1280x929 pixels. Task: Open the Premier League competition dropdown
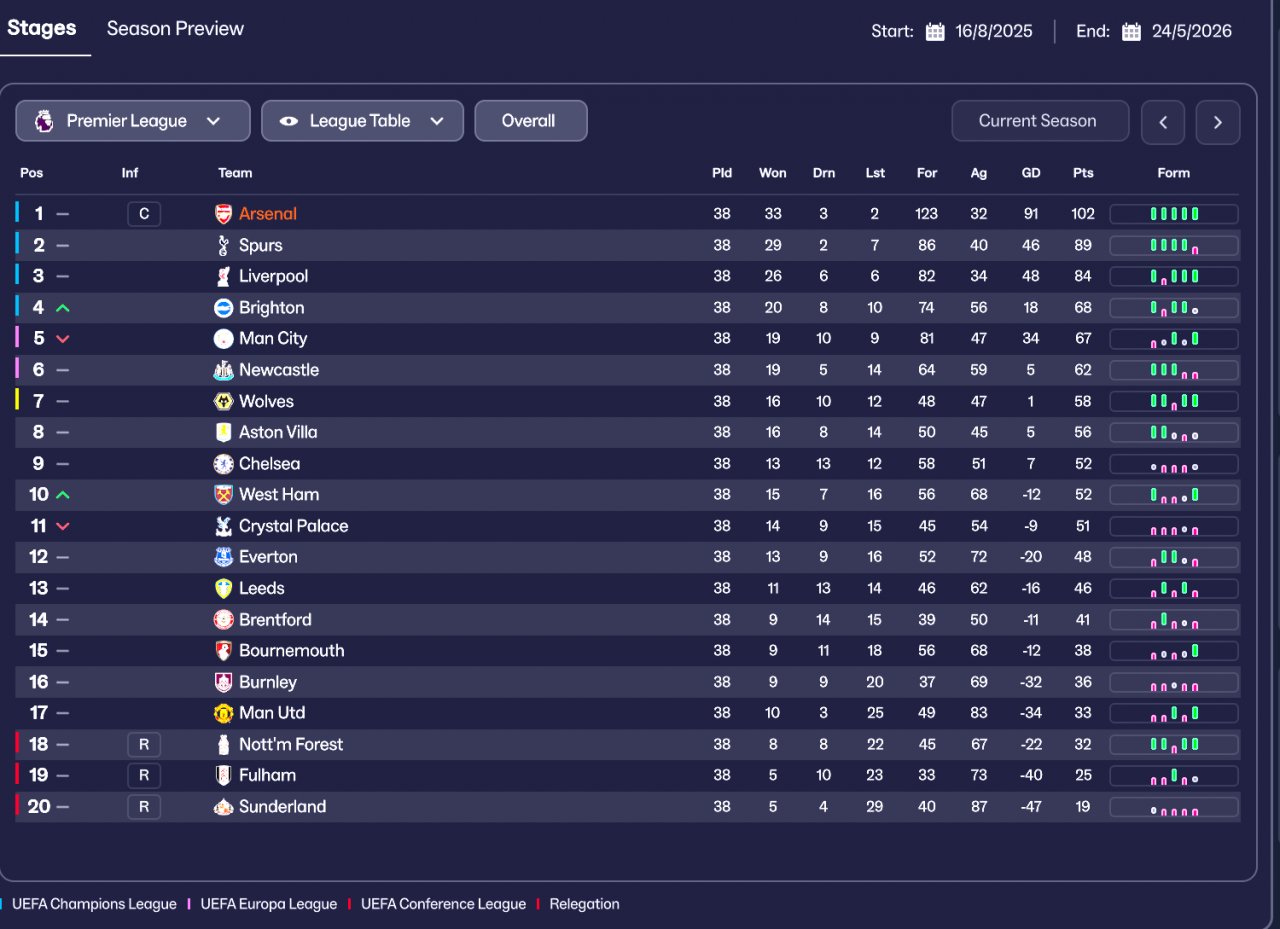click(x=133, y=121)
